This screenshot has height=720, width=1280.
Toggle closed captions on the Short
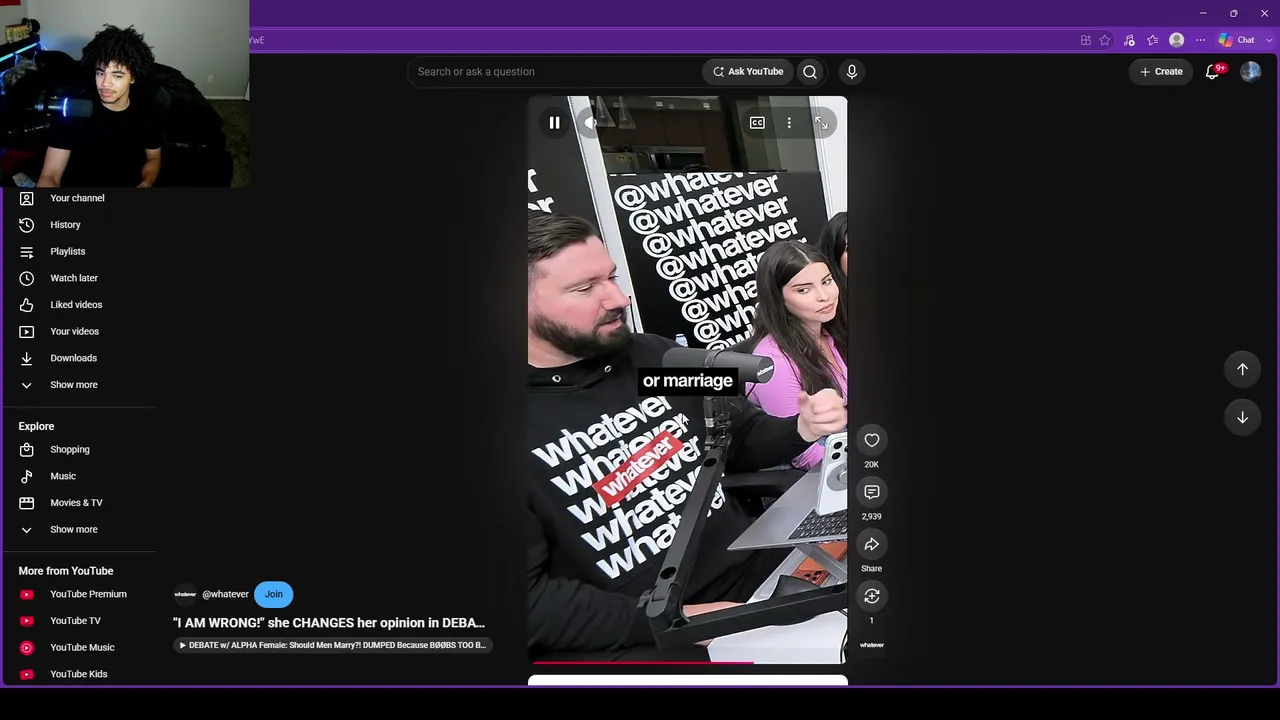coord(757,123)
